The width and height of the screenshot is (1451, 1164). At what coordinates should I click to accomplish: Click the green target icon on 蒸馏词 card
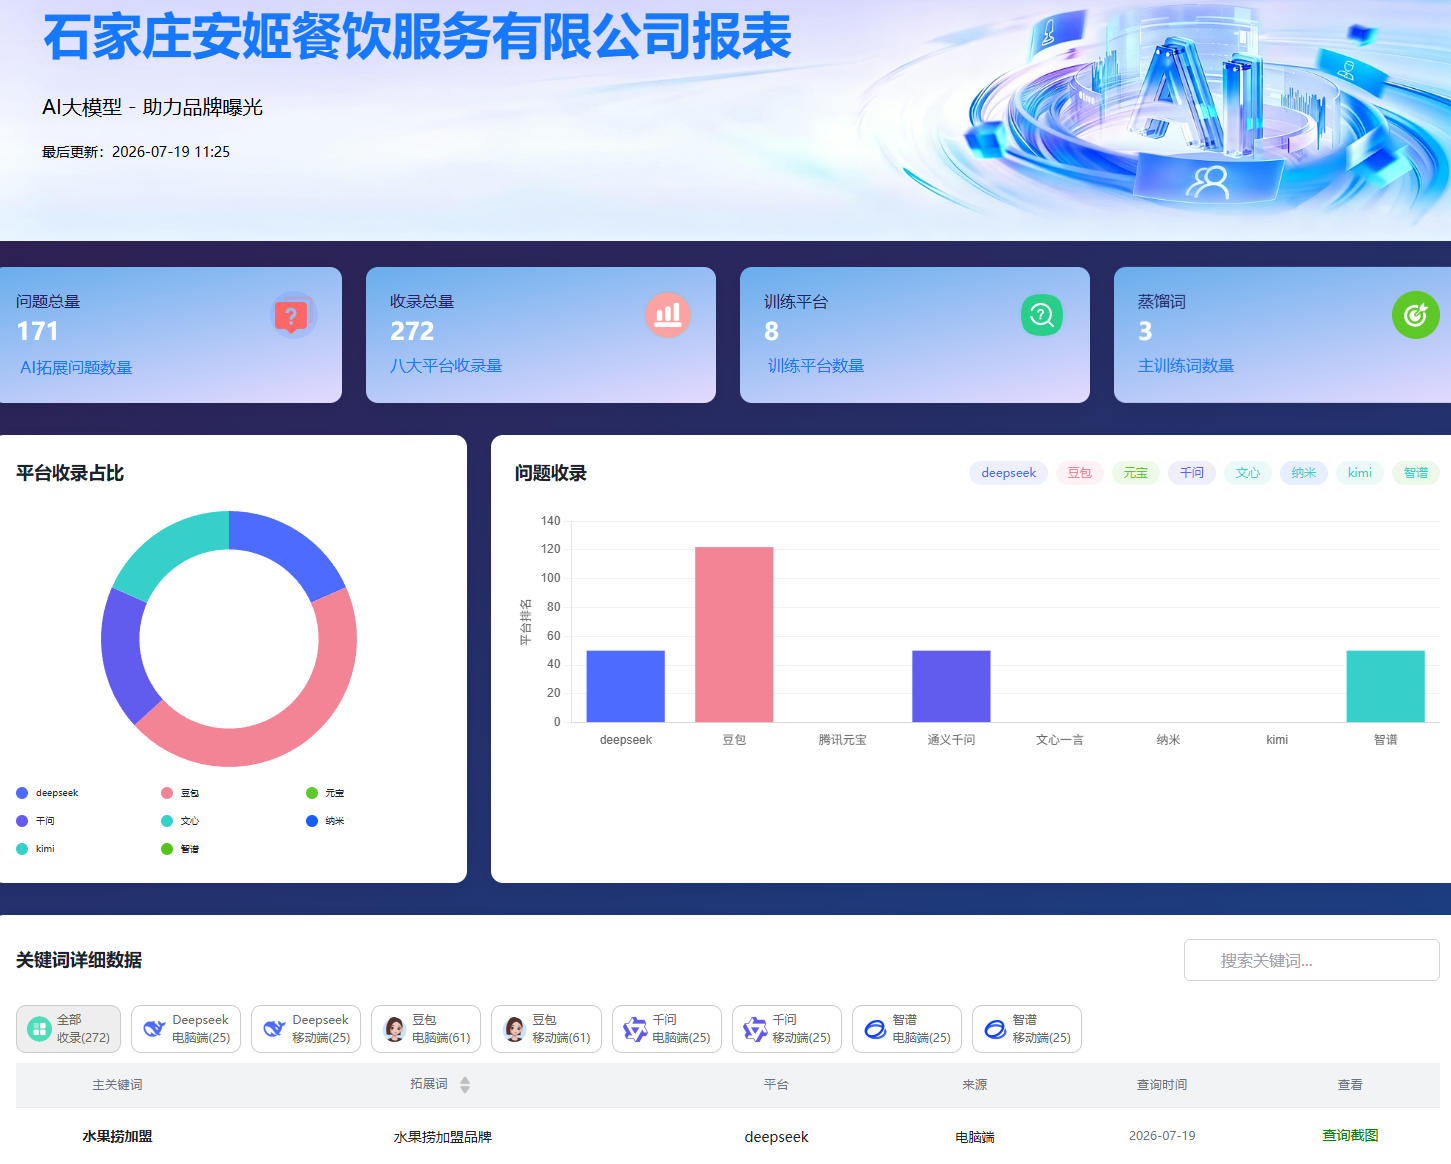click(1415, 315)
